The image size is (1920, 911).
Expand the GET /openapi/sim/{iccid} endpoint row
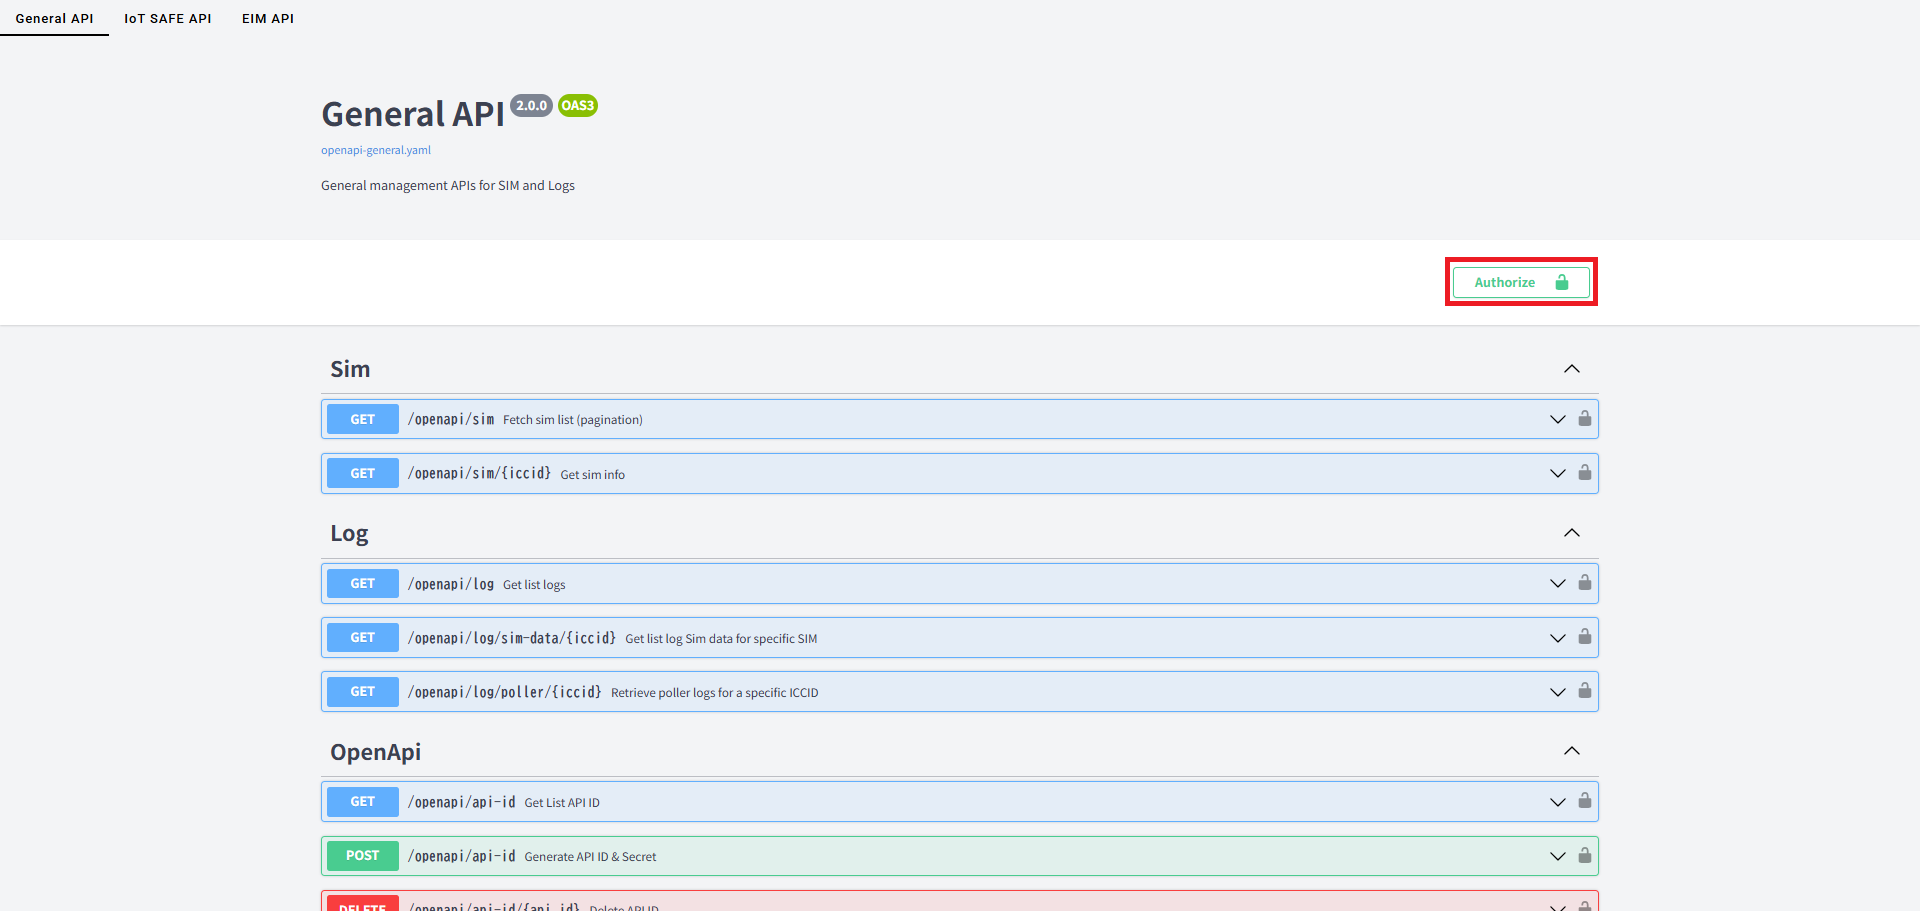coord(1557,473)
